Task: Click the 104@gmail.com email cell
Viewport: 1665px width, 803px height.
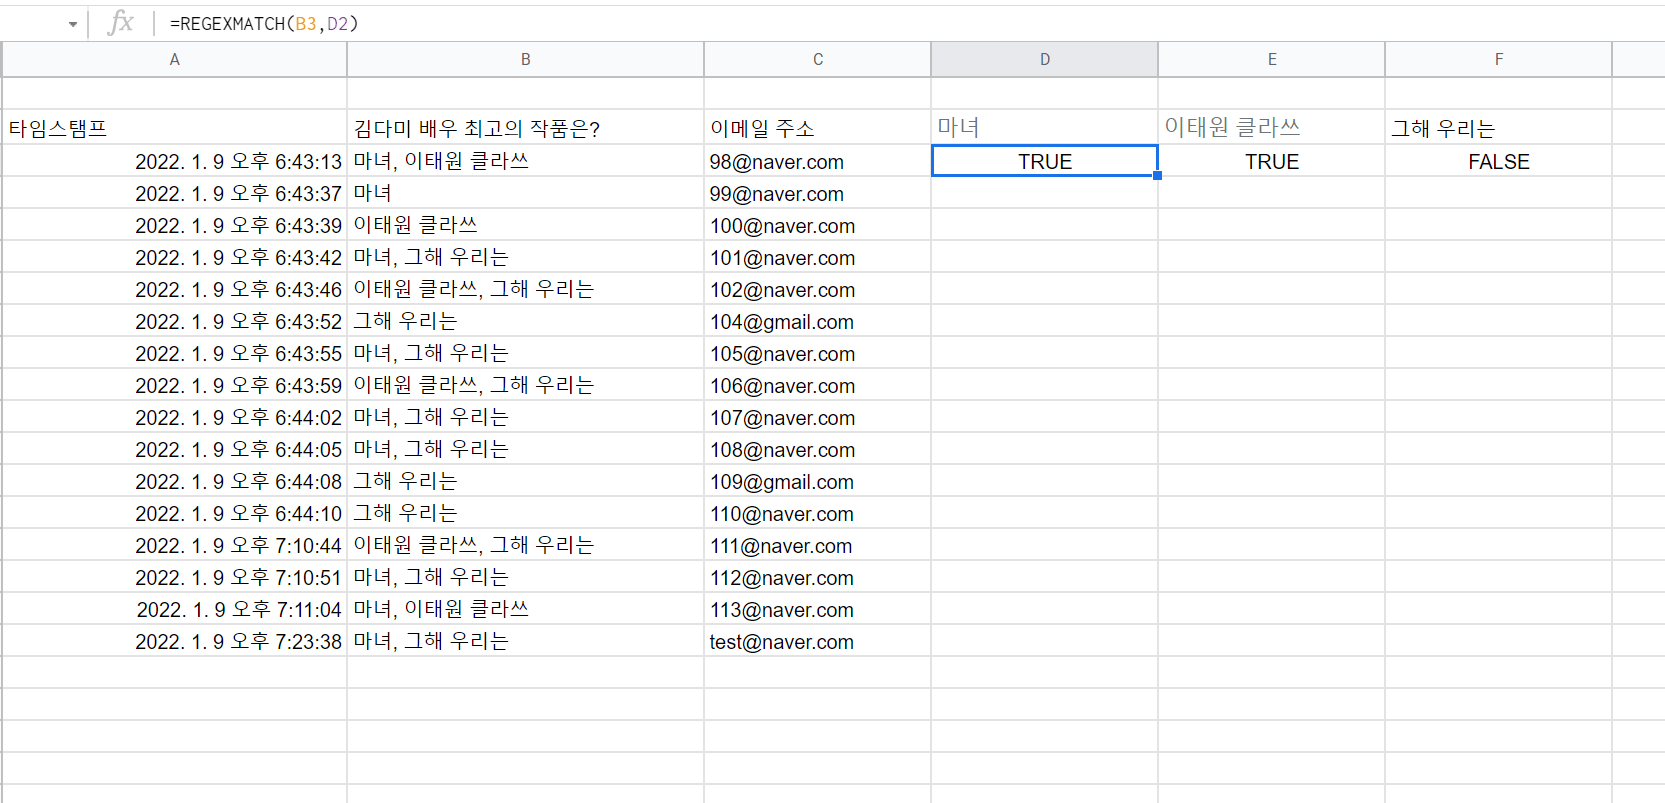Action: tap(817, 321)
